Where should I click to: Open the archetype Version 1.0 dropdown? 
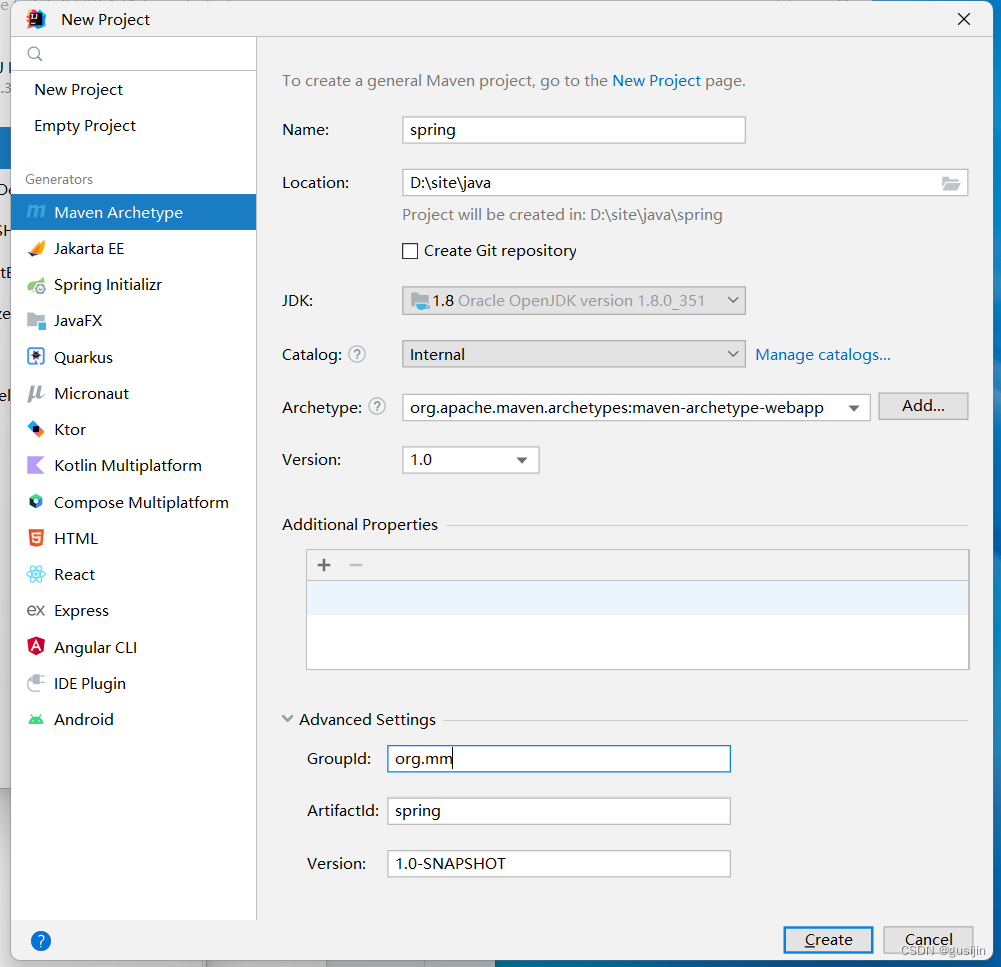coord(470,460)
